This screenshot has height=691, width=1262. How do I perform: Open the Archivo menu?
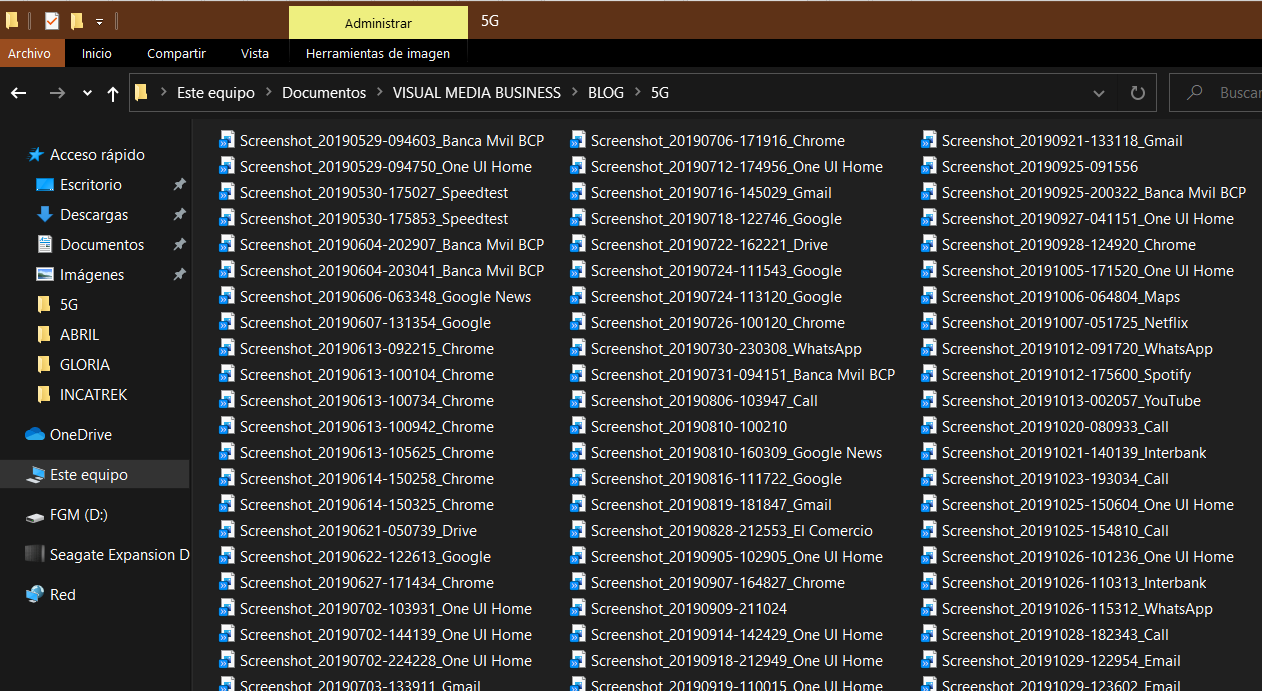click(x=29, y=54)
